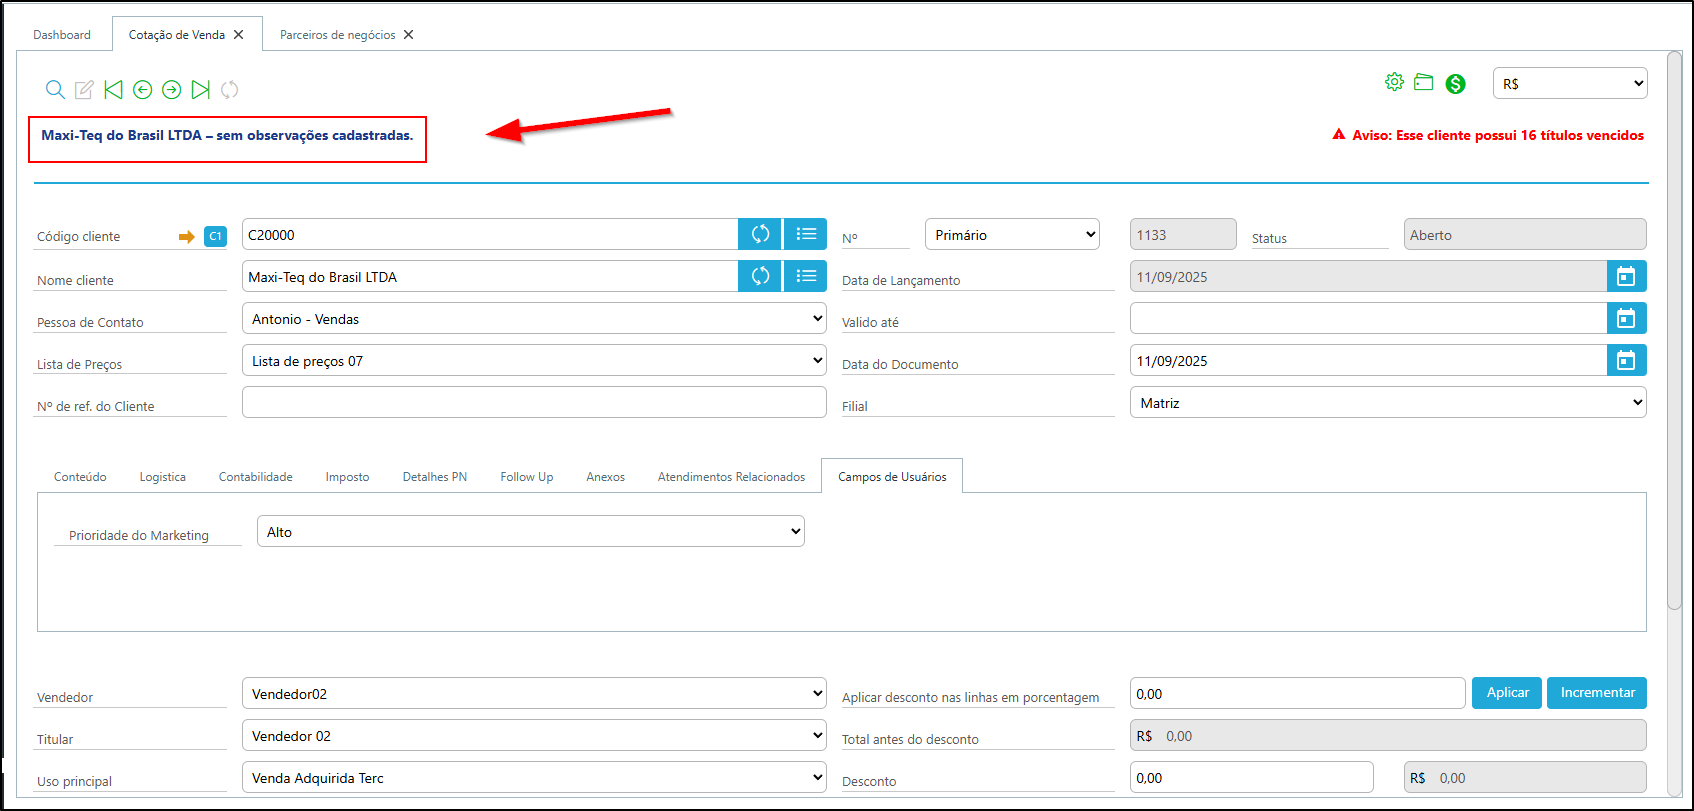Screen dimensions: 1694x811
Task: Click the magnifier search icon in toolbar
Action: coord(56,90)
